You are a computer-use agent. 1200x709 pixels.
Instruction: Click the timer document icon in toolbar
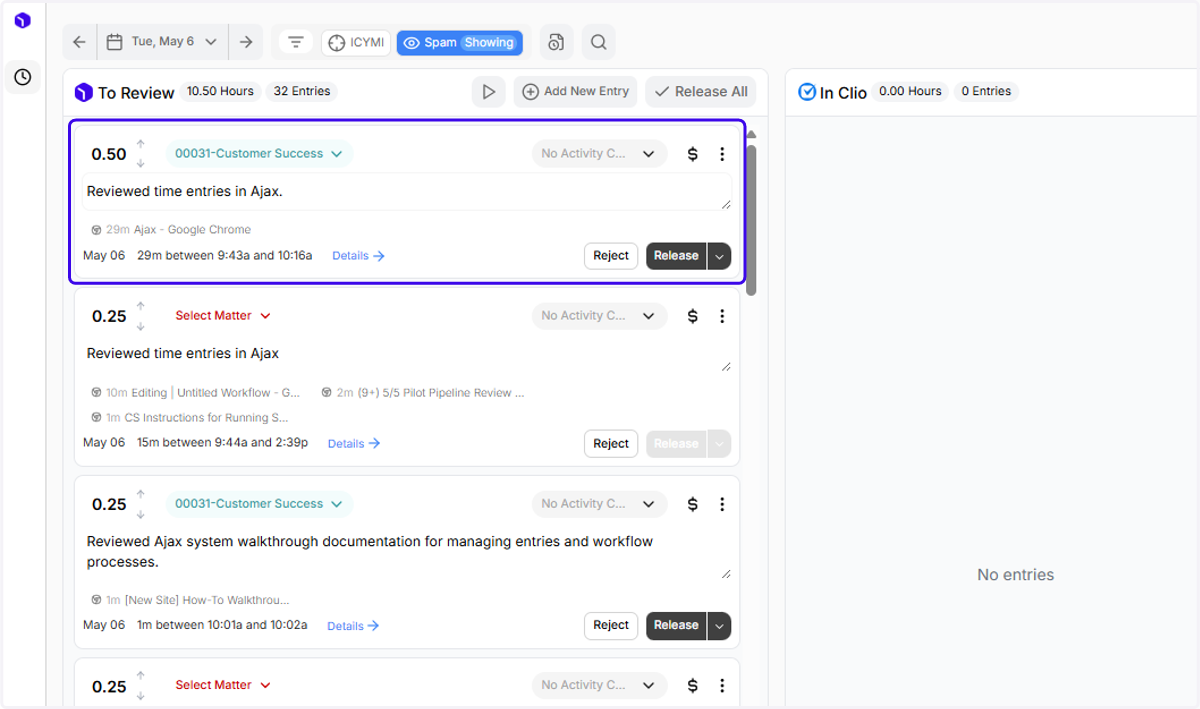point(557,42)
